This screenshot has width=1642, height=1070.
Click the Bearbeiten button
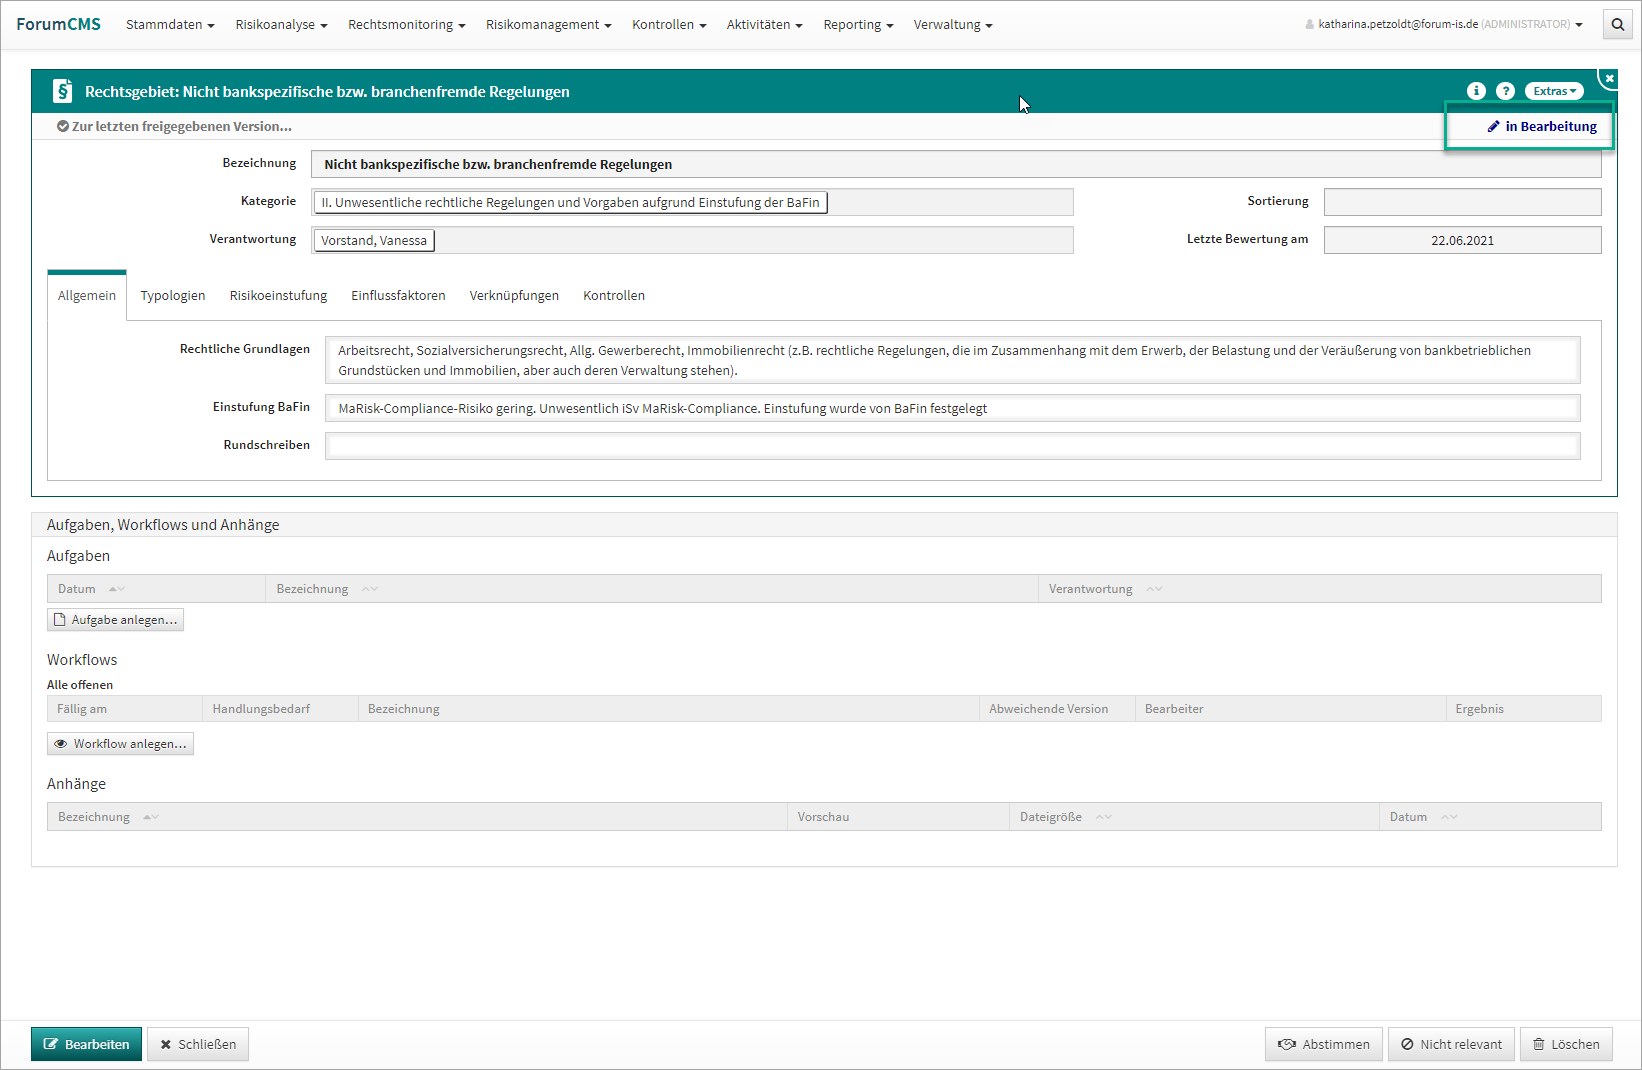coord(87,1044)
